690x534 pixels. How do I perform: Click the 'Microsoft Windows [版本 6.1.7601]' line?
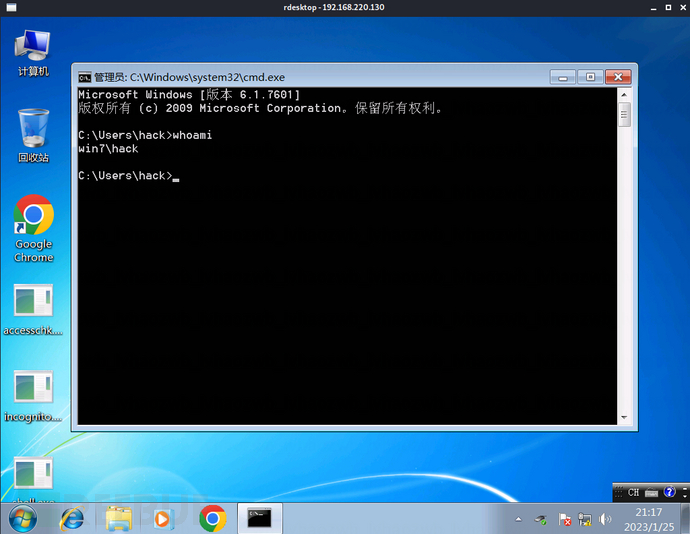[189, 95]
